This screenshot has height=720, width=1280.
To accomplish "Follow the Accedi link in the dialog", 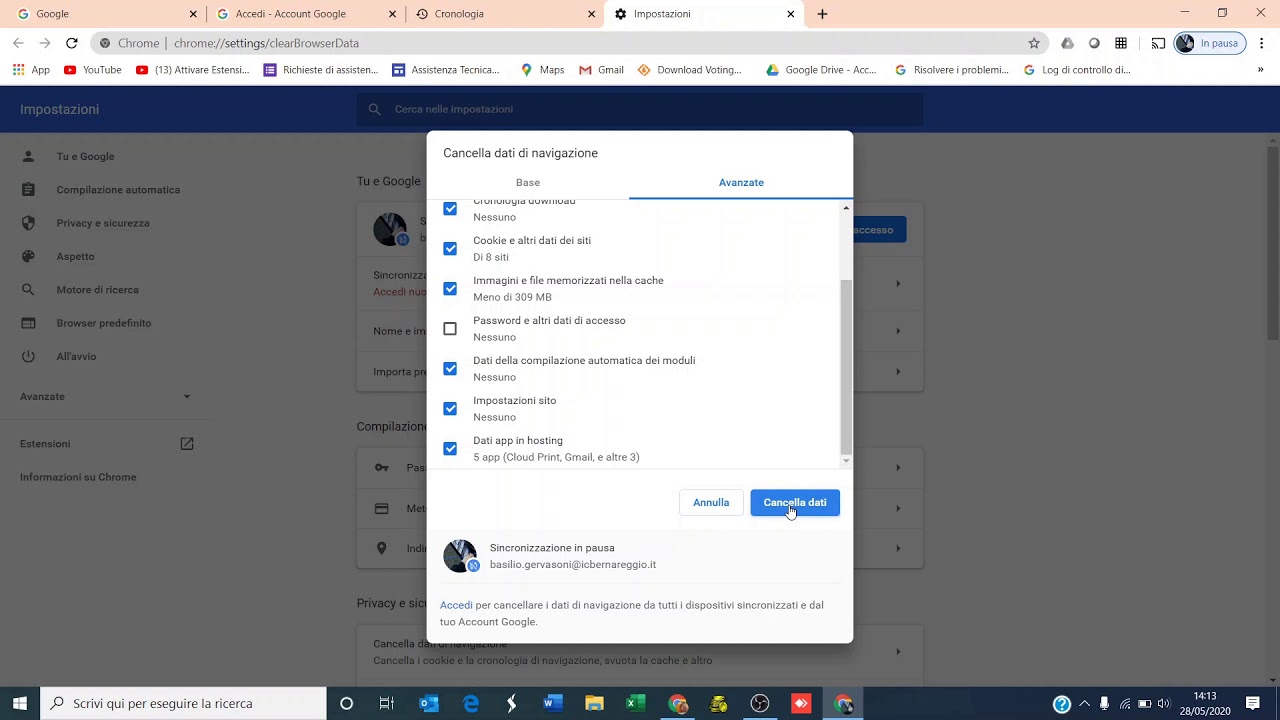I will point(456,605).
